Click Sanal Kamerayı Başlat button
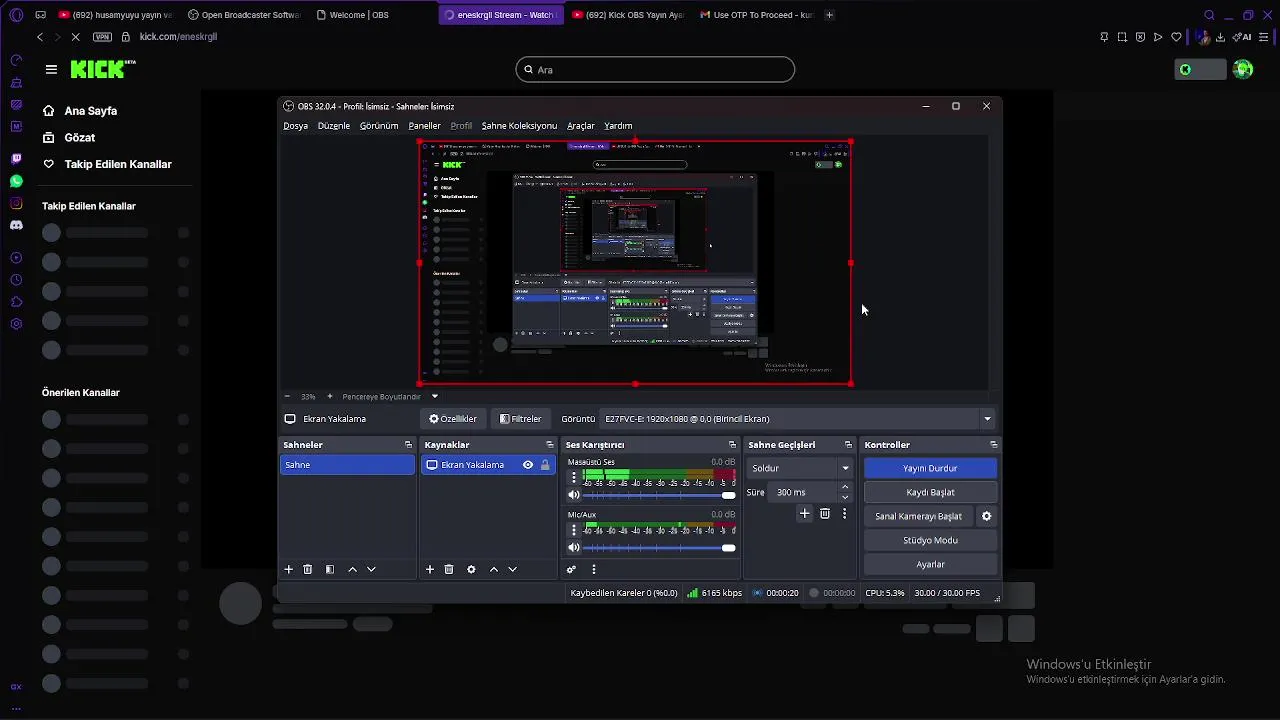Viewport: 1280px width, 720px height. (x=918, y=516)
